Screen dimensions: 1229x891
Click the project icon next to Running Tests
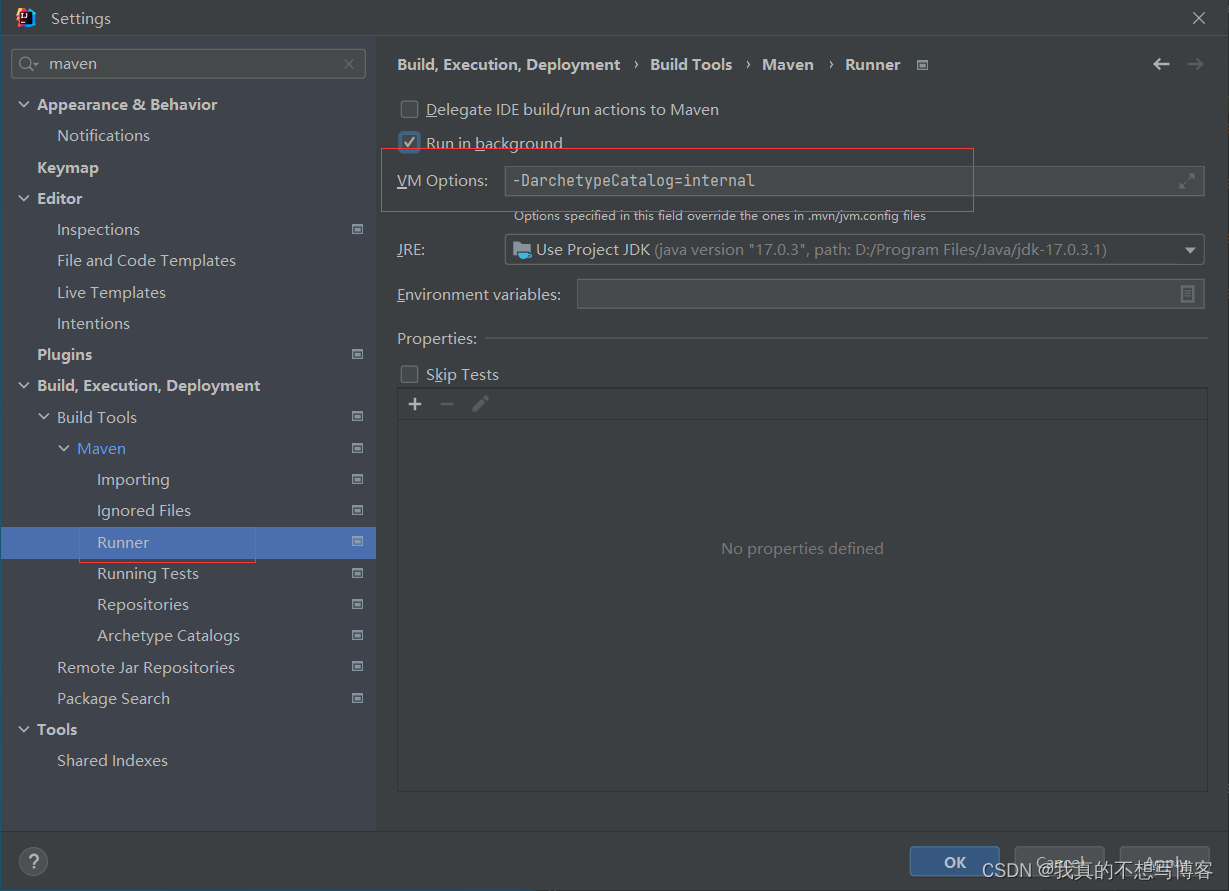[357, 573]
